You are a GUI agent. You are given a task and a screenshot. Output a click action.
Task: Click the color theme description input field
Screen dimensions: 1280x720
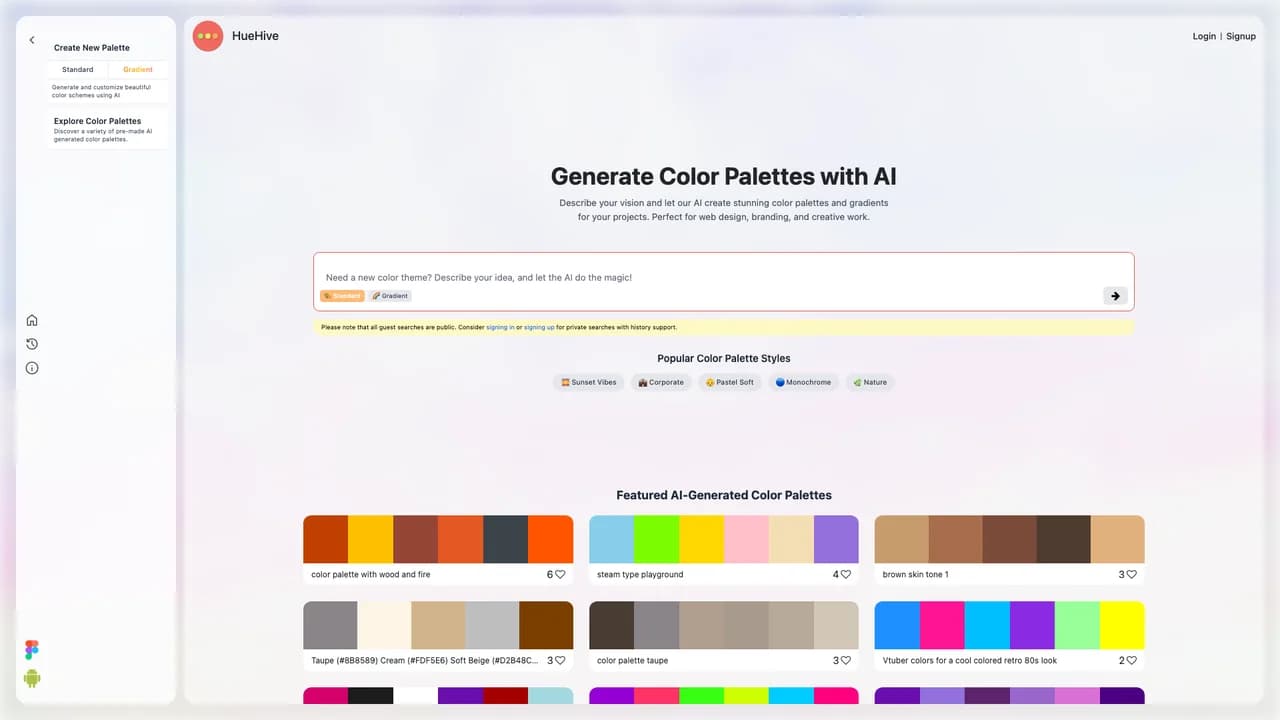[724, 277]
